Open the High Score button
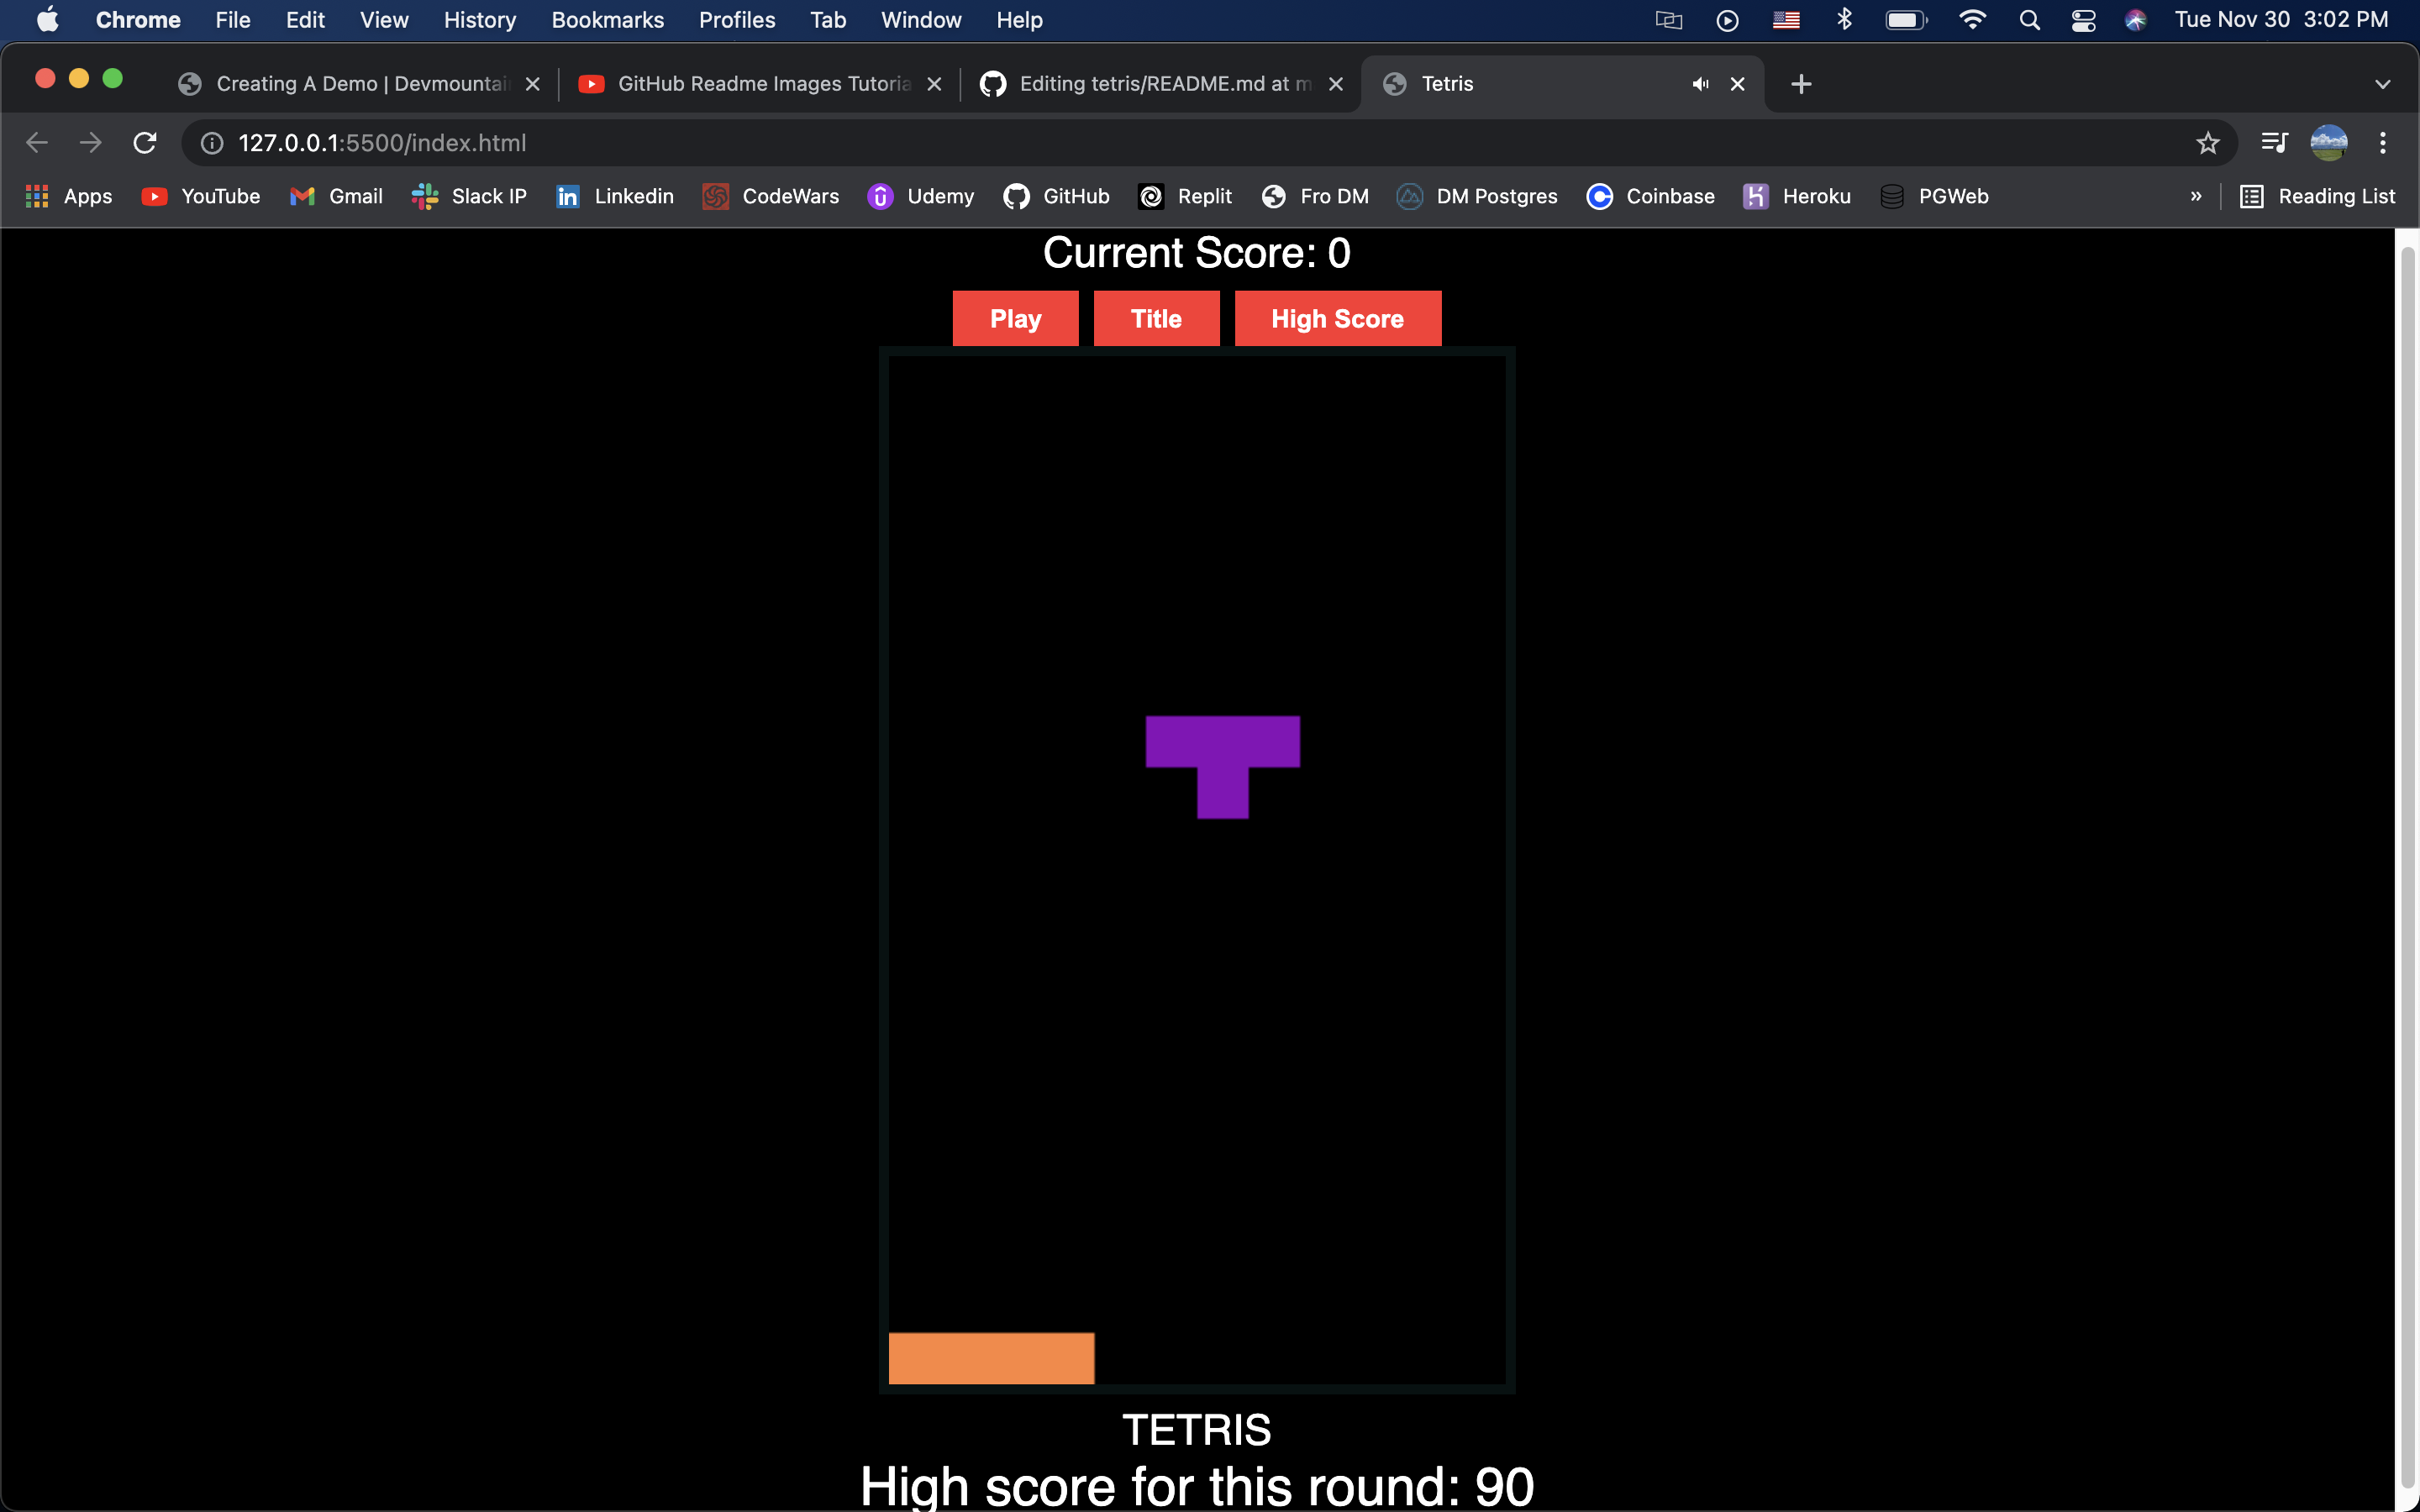 (1337, 318)
